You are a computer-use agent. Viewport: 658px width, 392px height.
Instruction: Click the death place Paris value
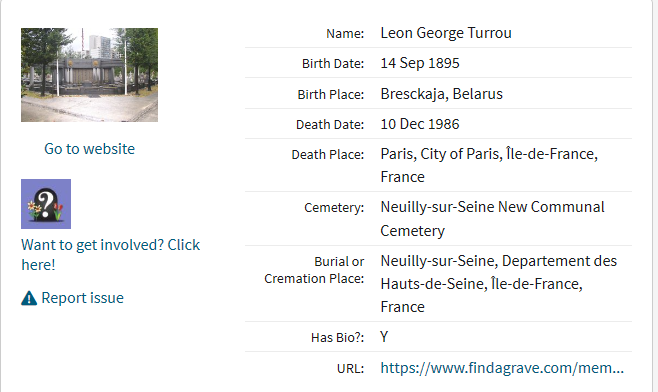pos(489,165)
